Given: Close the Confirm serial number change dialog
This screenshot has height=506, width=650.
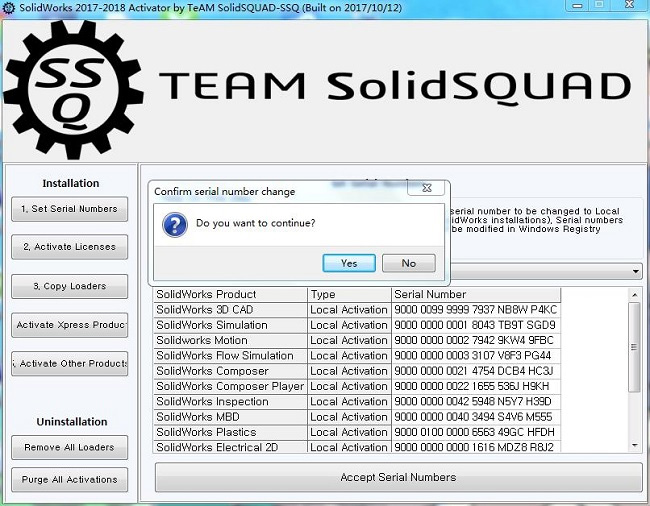Looking at the screenshot, I should point(426,188).
